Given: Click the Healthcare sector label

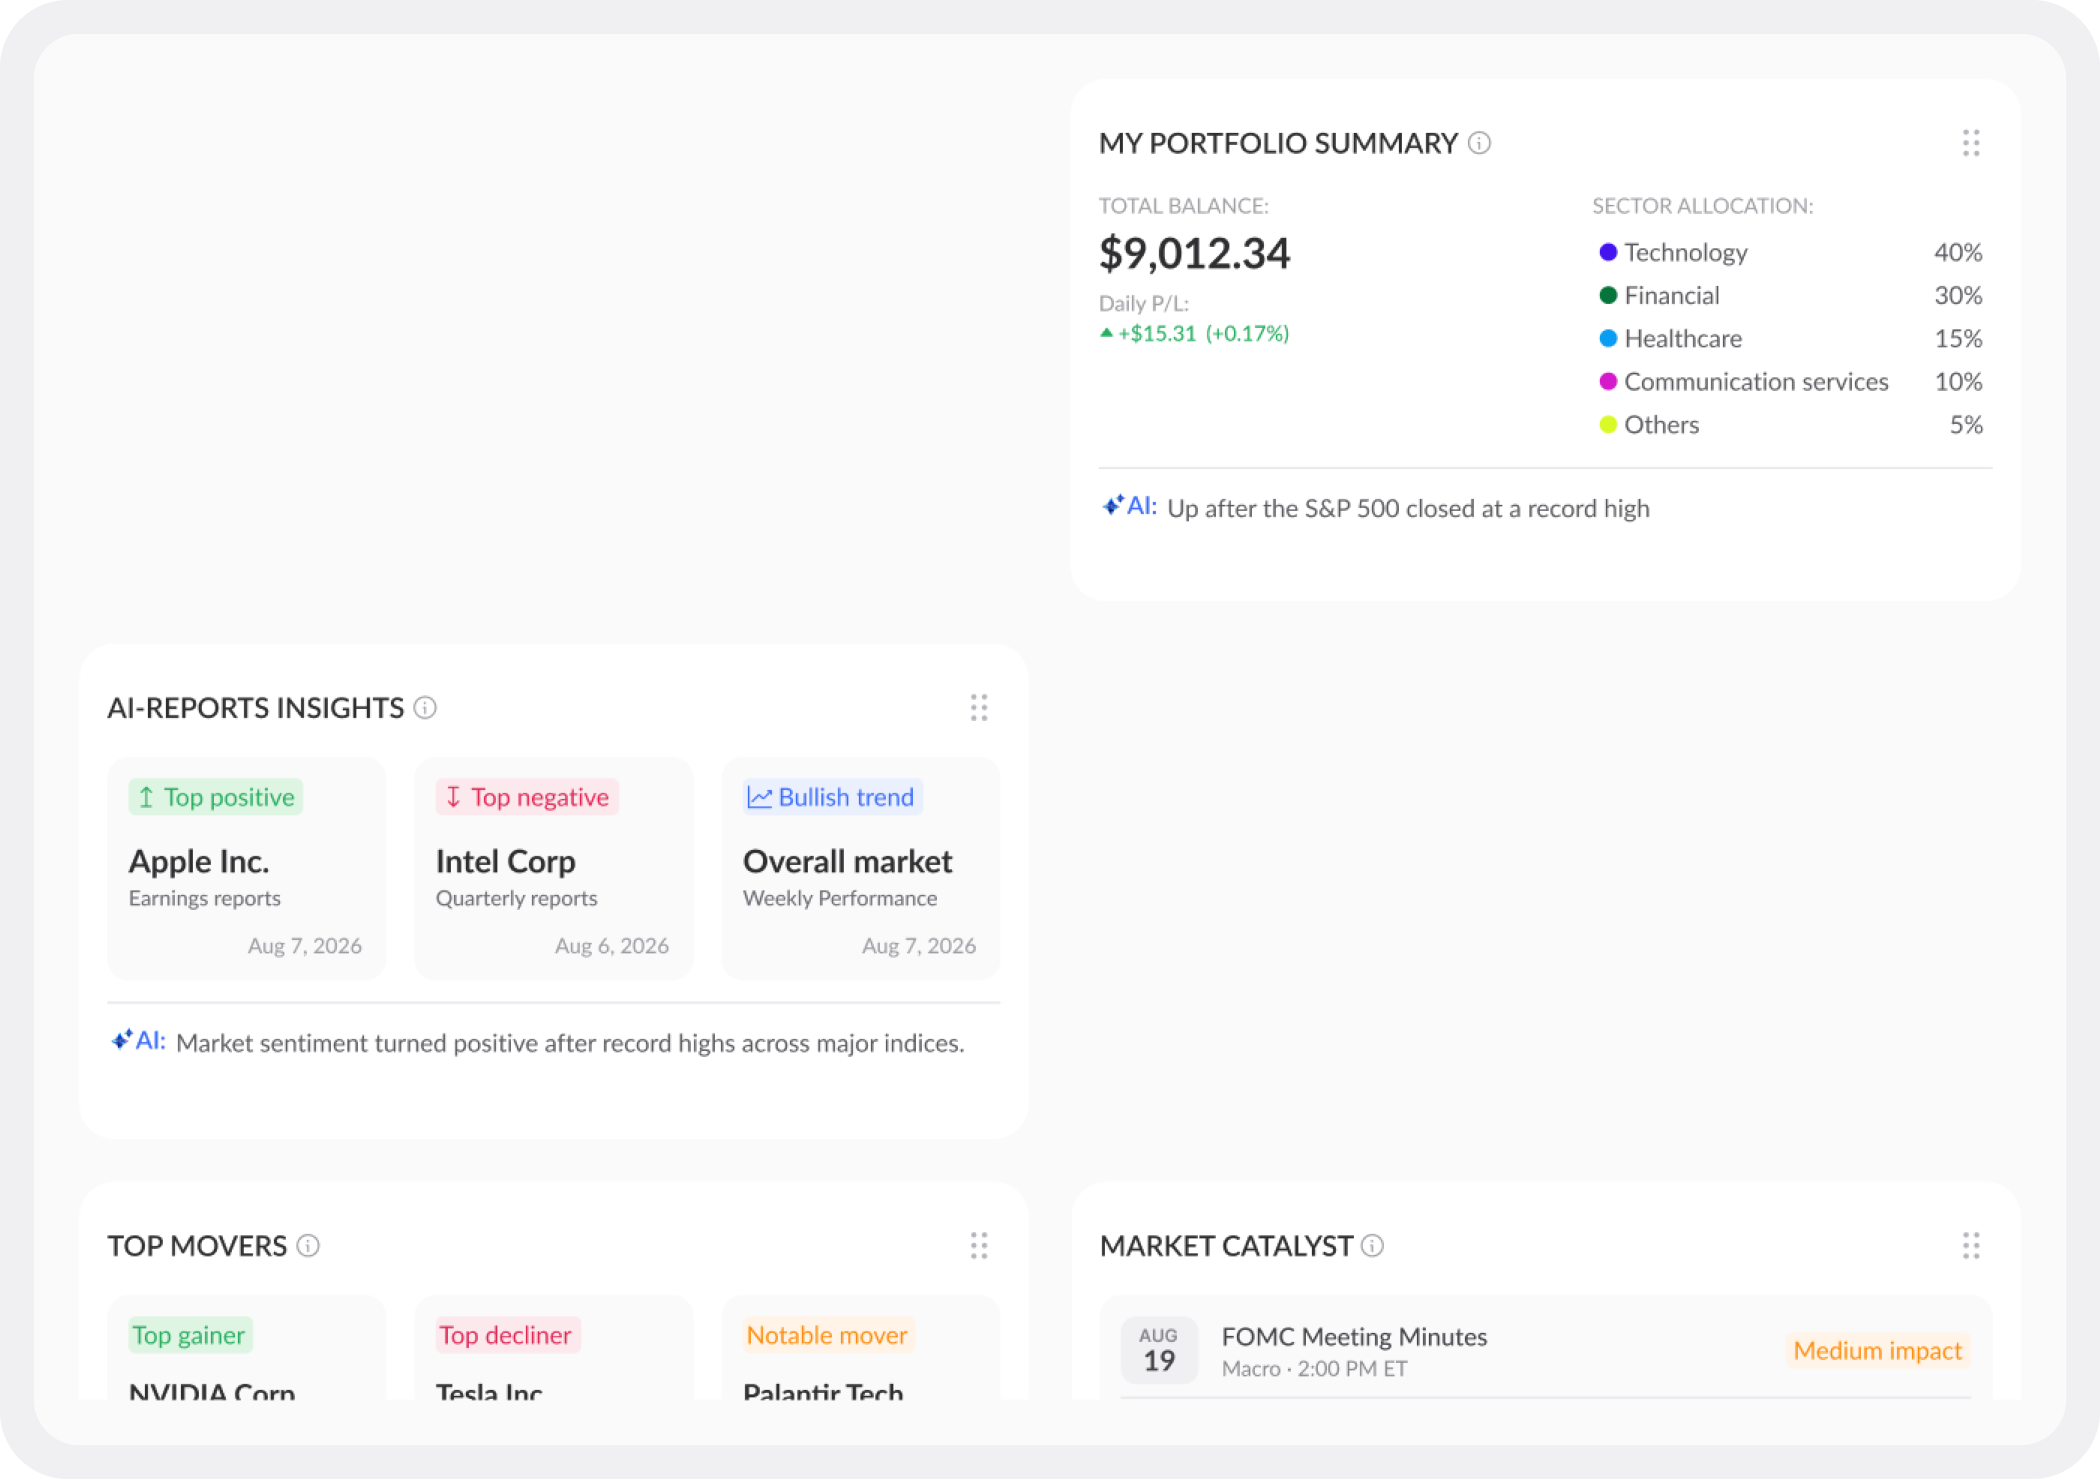Looking at the screenshot, I should [x=1683, y=338].
